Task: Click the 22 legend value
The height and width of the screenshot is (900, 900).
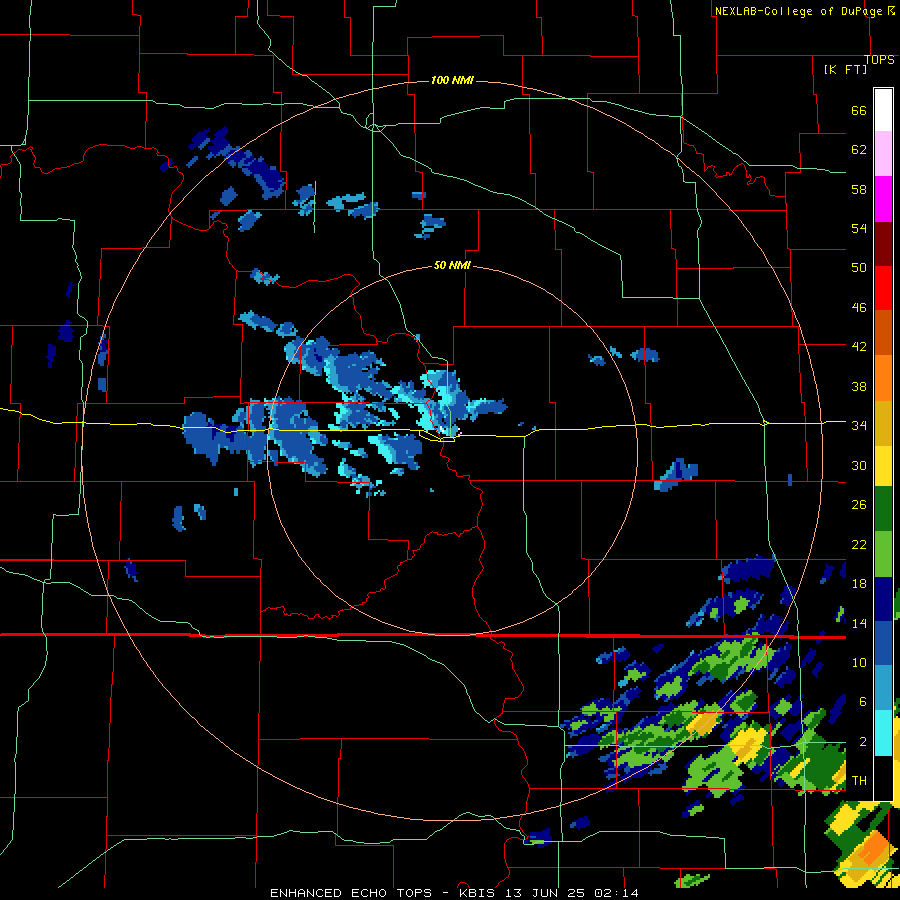Action: (859, 545)
